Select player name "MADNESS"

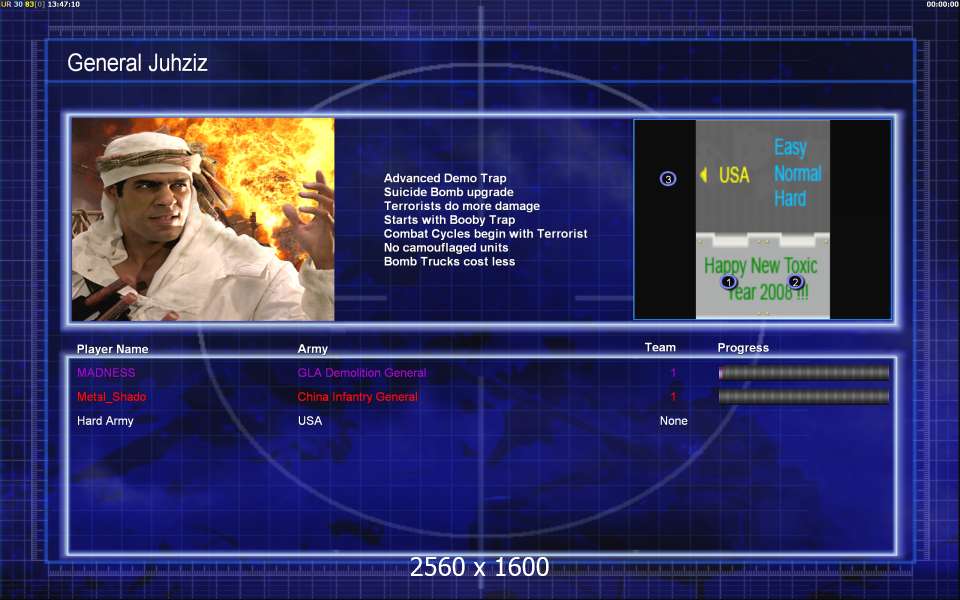pos(106,372)
